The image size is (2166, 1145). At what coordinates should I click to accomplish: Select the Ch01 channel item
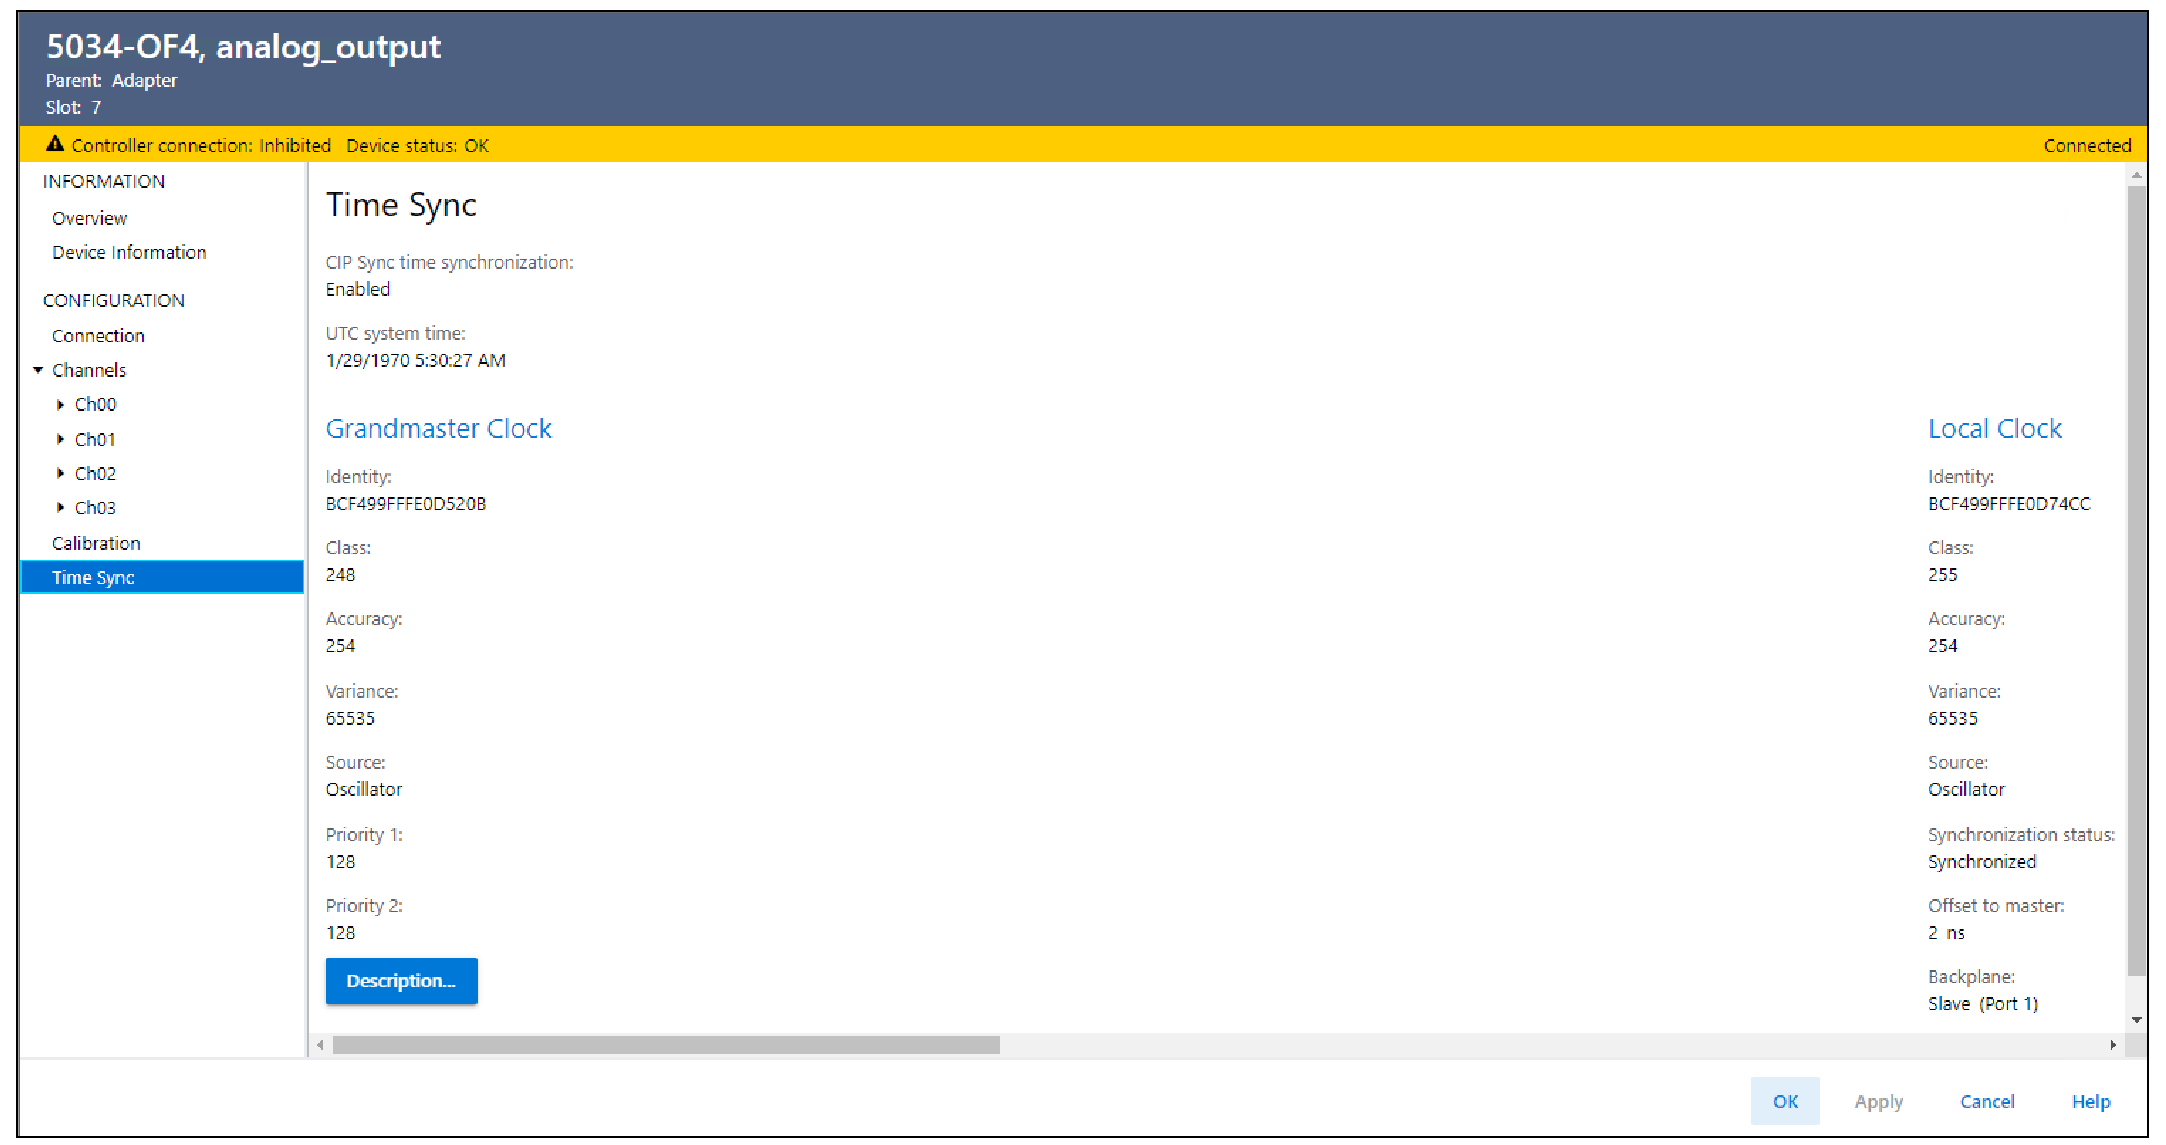(95, 439)
